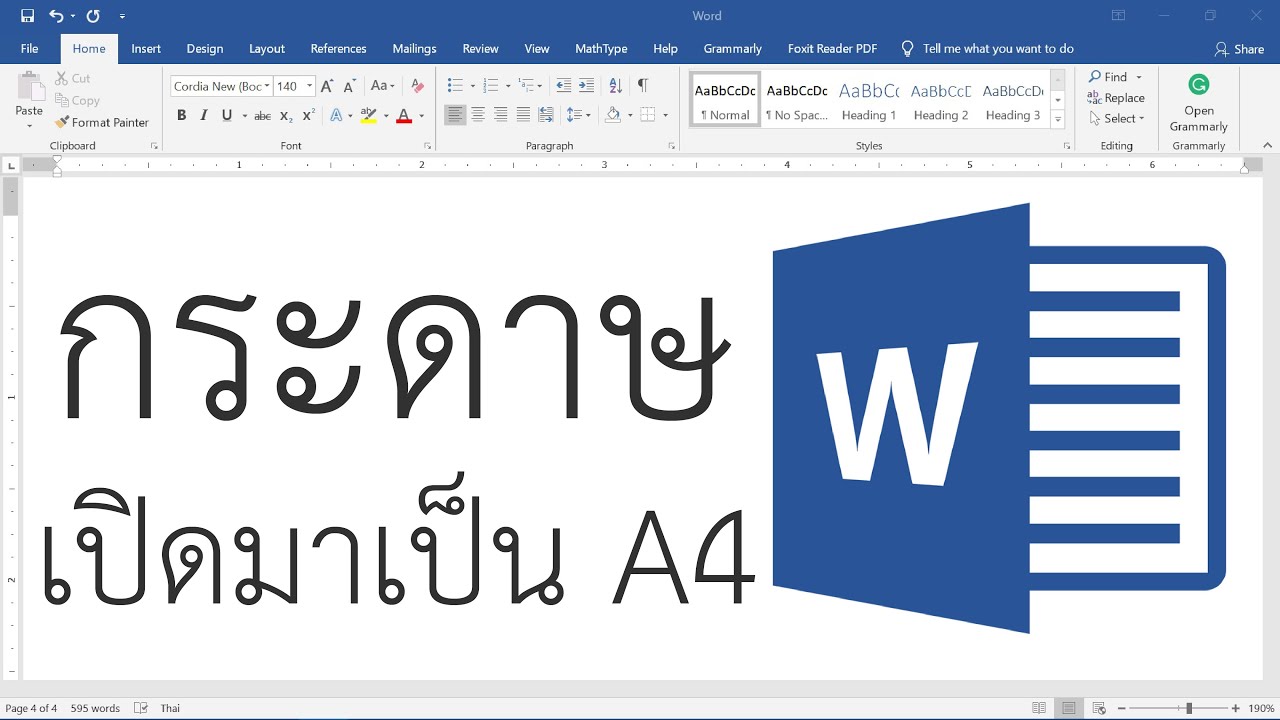
Task: Toggle italic formatting
Action: tap(204, 115)
